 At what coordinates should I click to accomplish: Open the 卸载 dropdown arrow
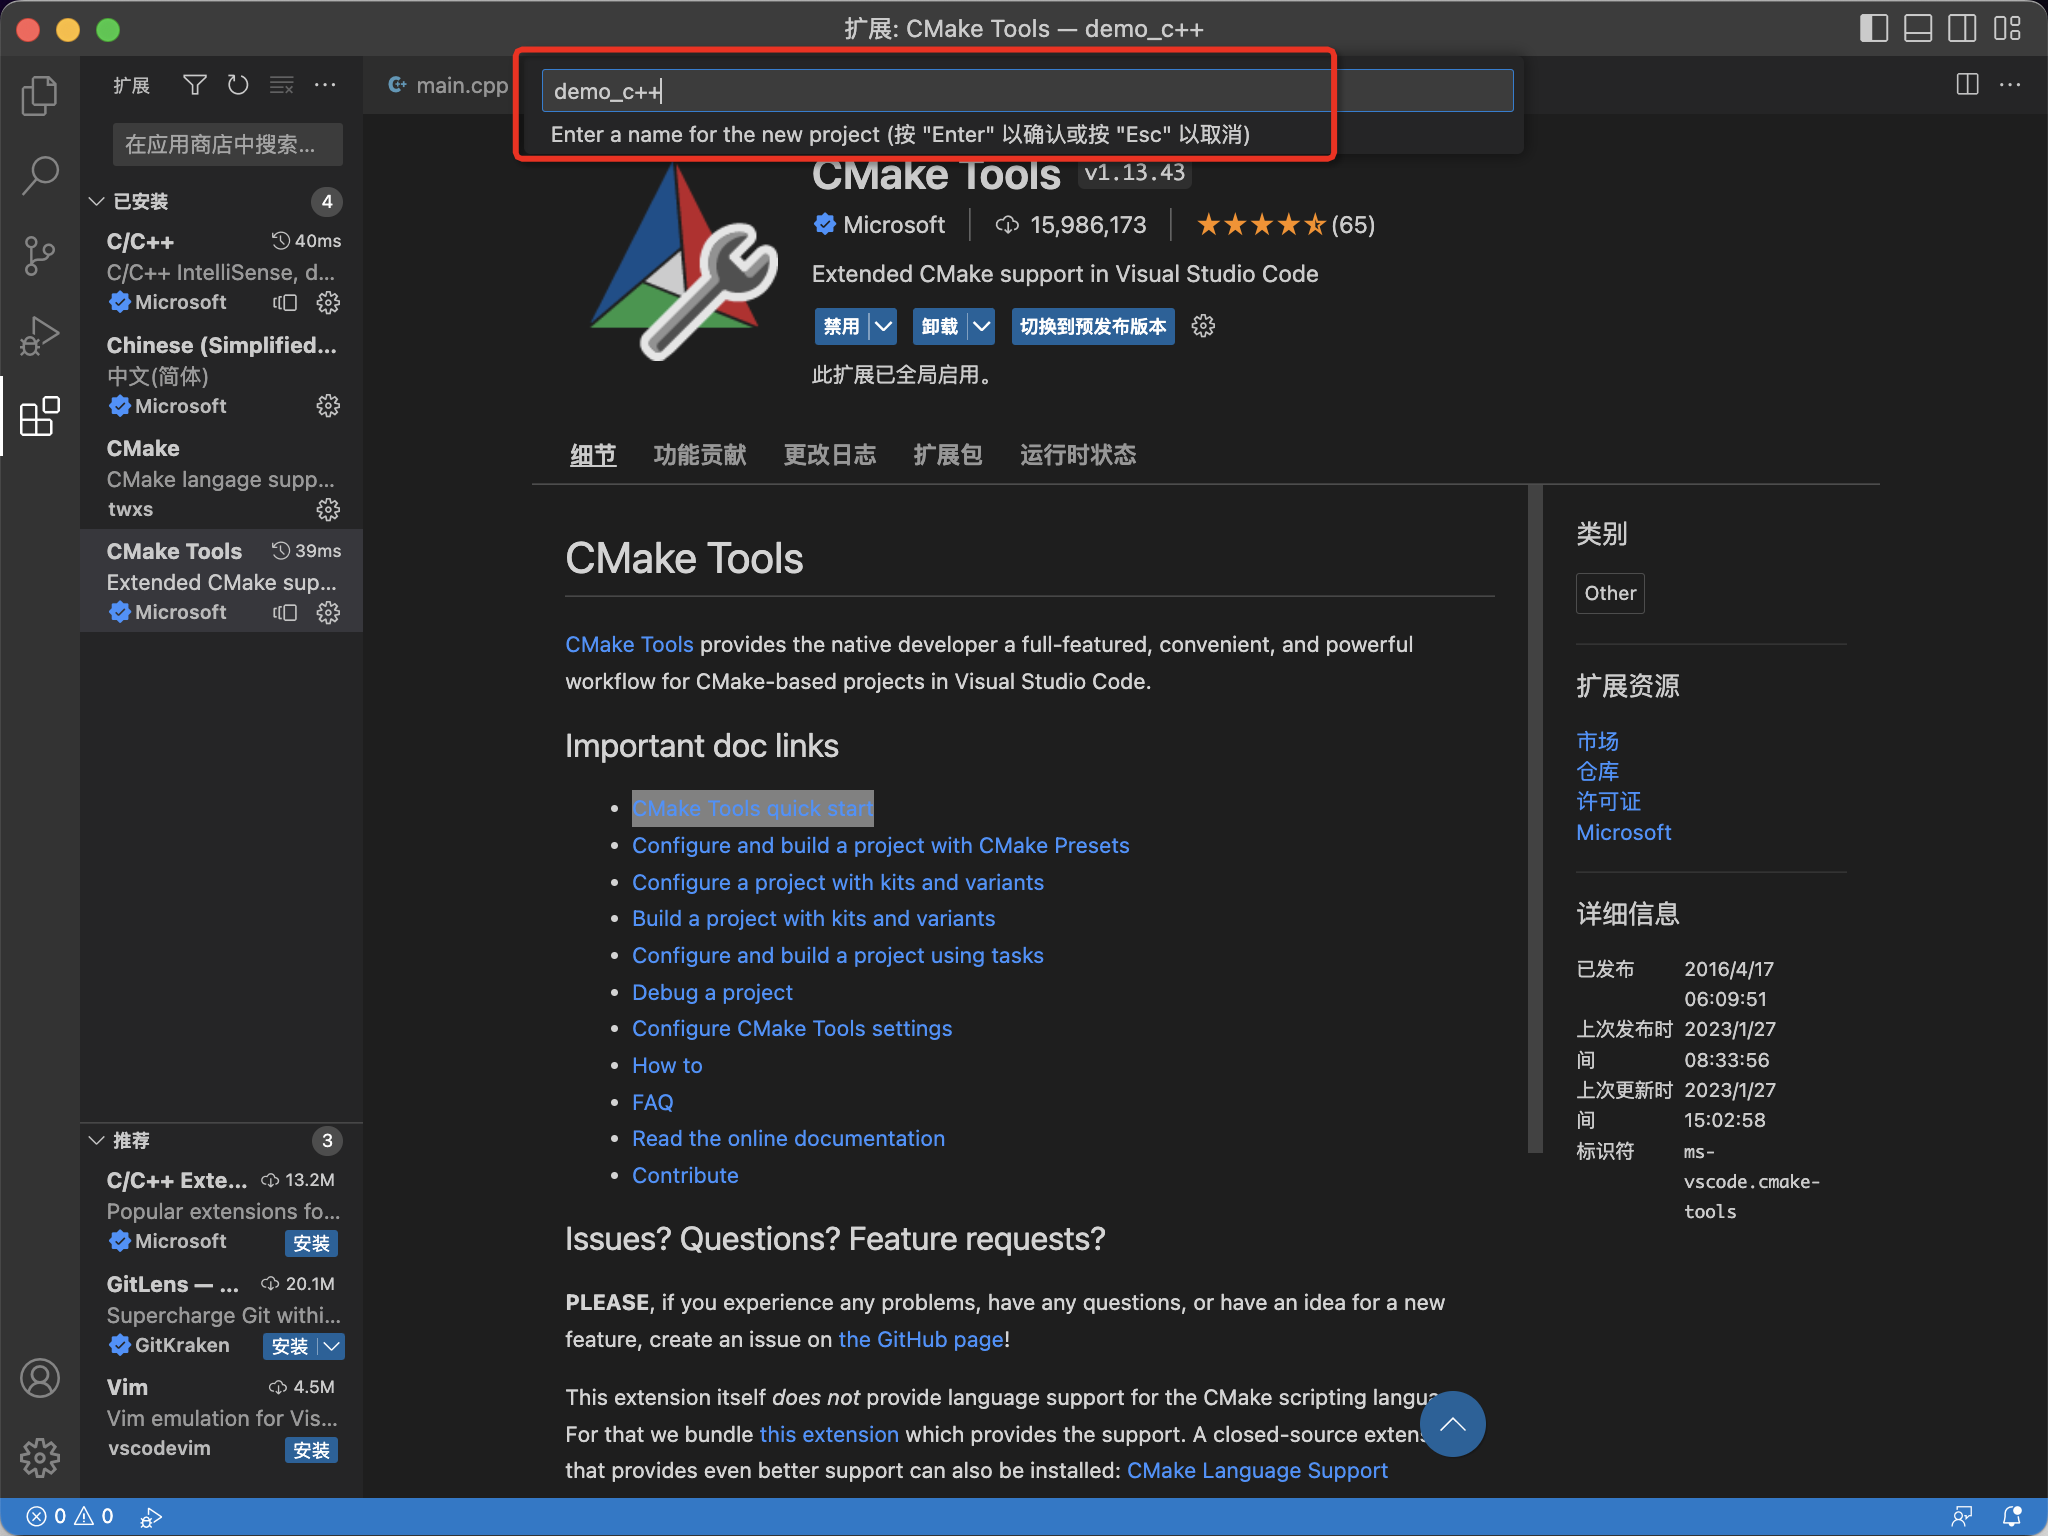tap(981, 326)
